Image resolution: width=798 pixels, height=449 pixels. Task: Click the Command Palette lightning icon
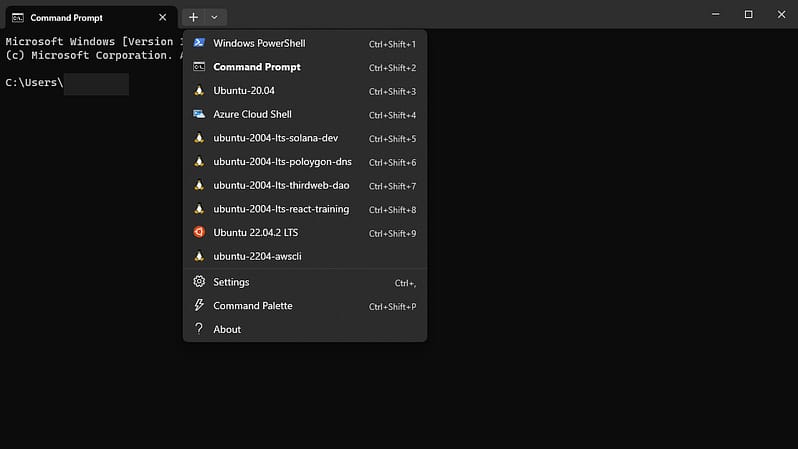[199, 306]
